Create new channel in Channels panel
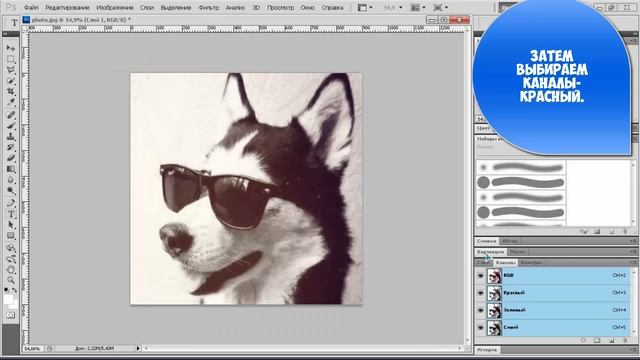The width and height of the screenshot is (640, 360). tap(611, 340)
